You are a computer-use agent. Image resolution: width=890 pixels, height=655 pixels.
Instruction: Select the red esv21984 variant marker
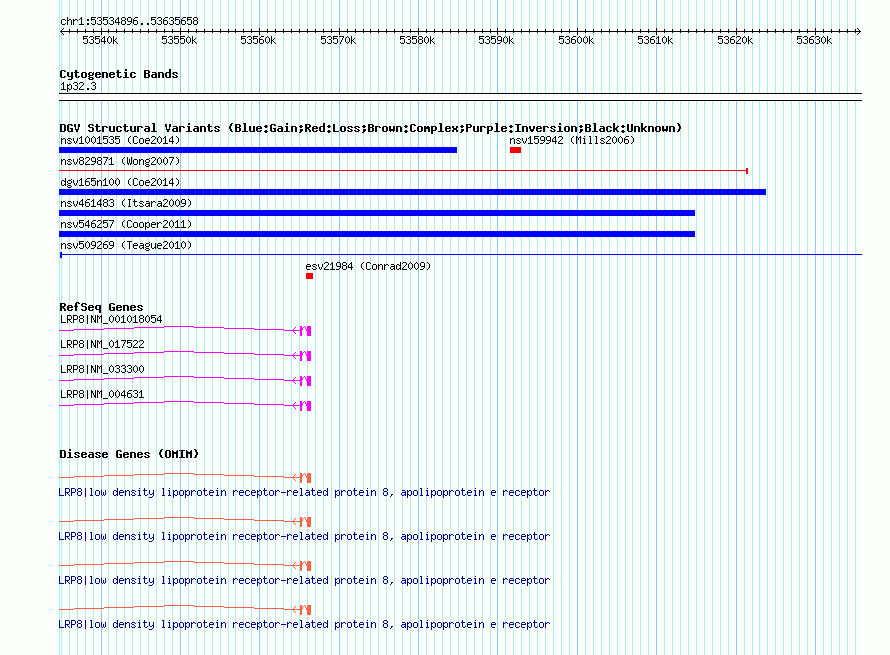(309, 276)
